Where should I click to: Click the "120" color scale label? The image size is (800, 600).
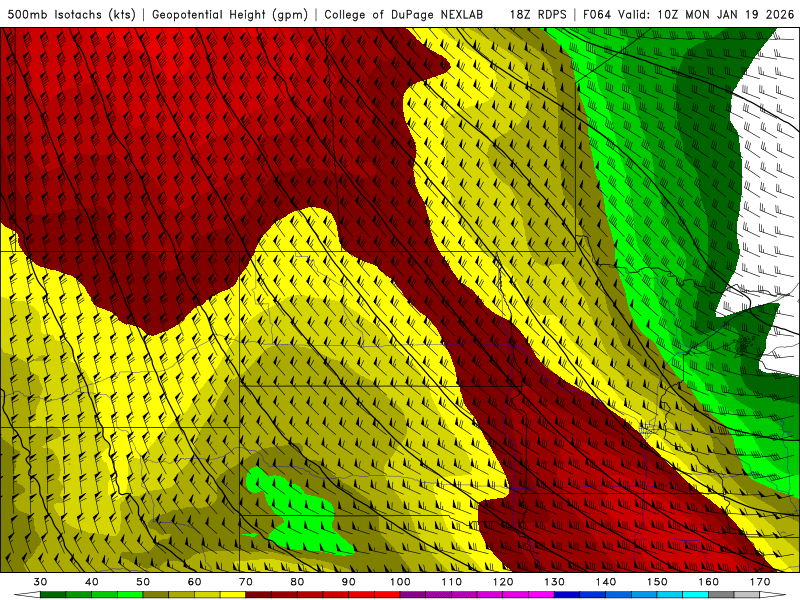(503, 582)
